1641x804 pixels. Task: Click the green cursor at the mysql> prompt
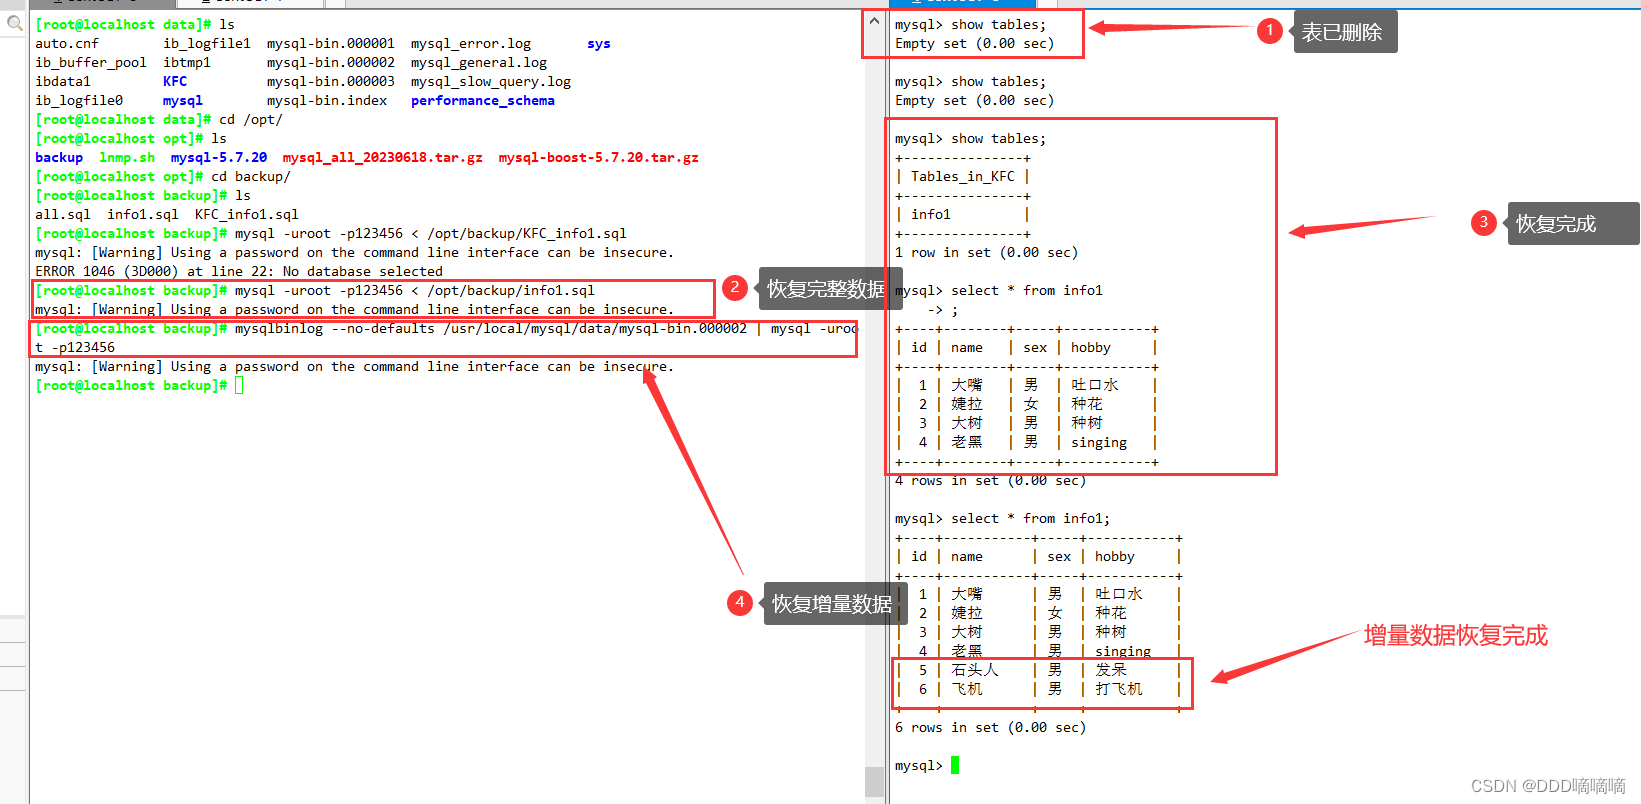955,765
